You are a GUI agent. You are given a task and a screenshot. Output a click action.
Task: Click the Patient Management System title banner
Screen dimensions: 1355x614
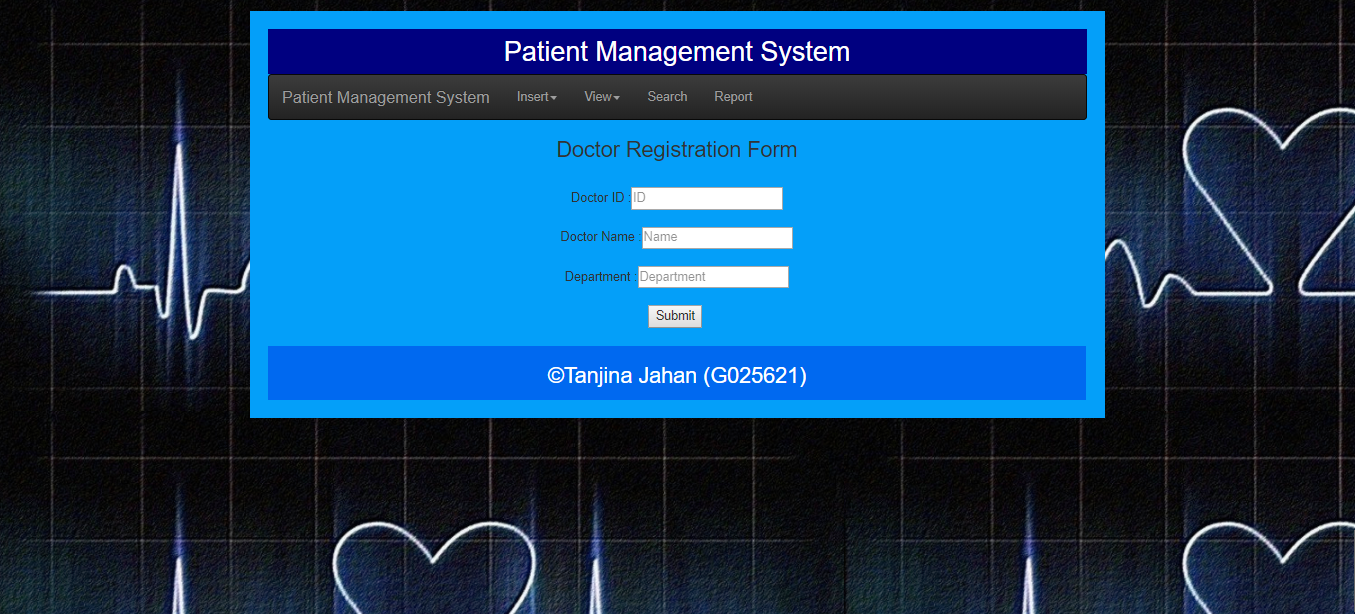[x=677, y=51]
